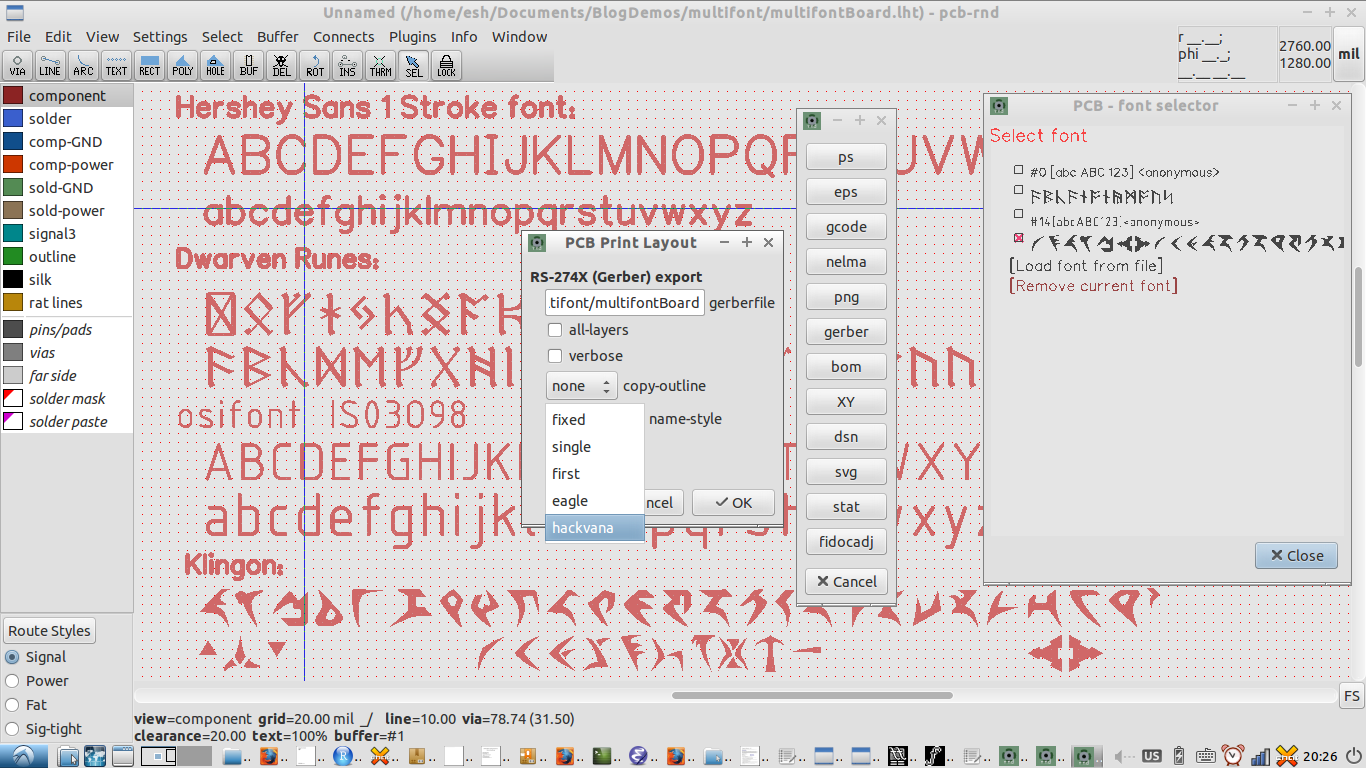Open the Route Styles button

(49, 631)
